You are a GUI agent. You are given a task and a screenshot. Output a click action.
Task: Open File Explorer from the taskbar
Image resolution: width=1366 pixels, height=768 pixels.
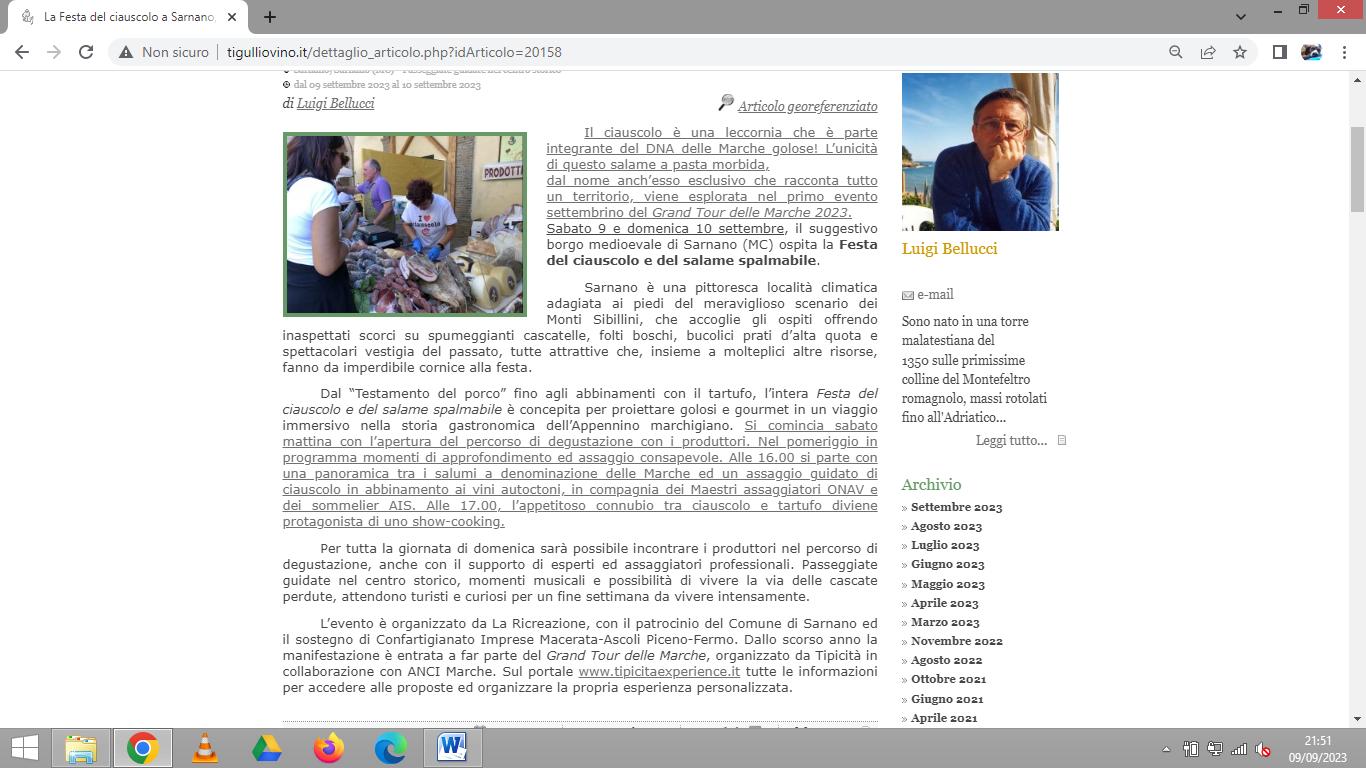tap(81, 747)
